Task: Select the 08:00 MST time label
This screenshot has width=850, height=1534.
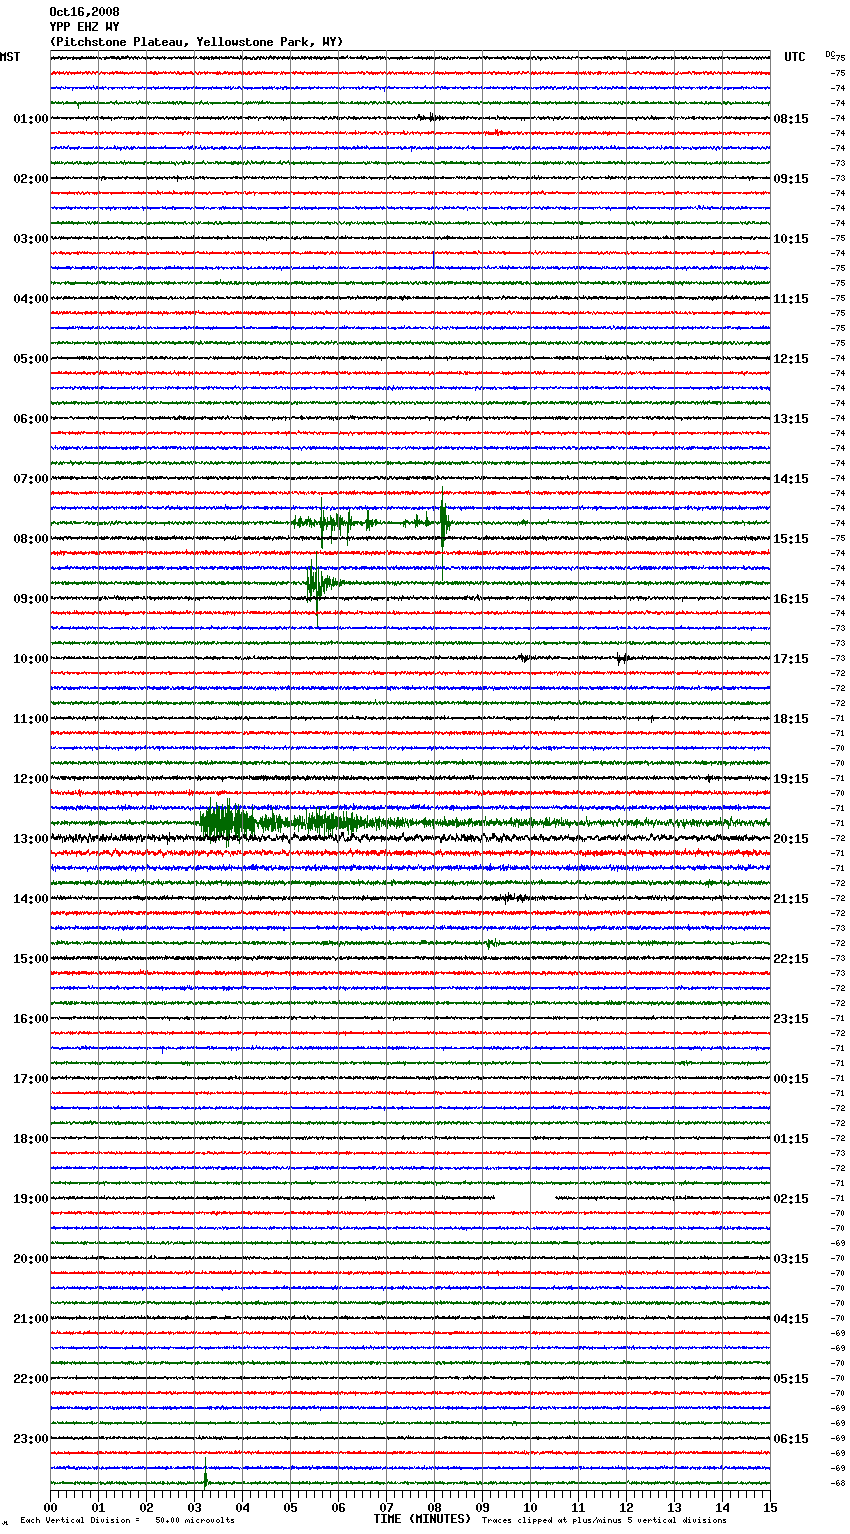Action: tap(30, 539)
